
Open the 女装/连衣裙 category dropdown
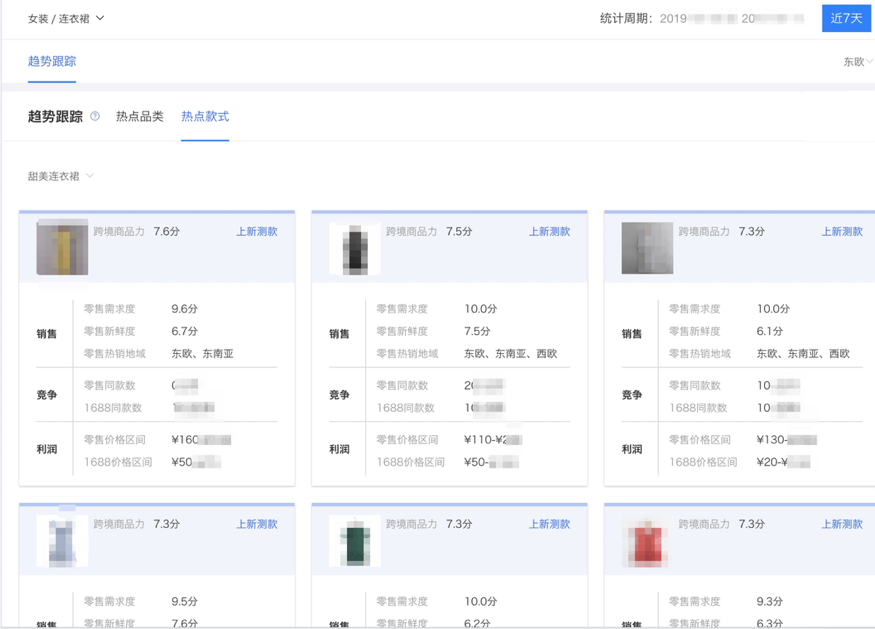60,18
